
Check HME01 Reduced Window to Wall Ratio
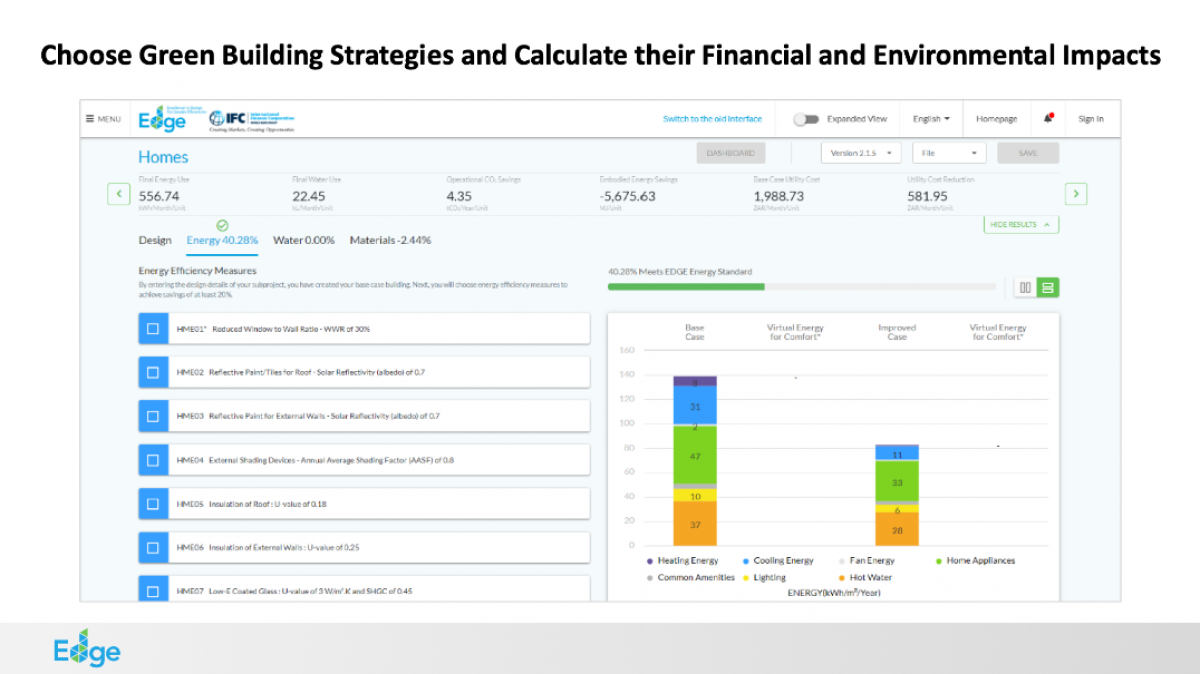point(153,328)
